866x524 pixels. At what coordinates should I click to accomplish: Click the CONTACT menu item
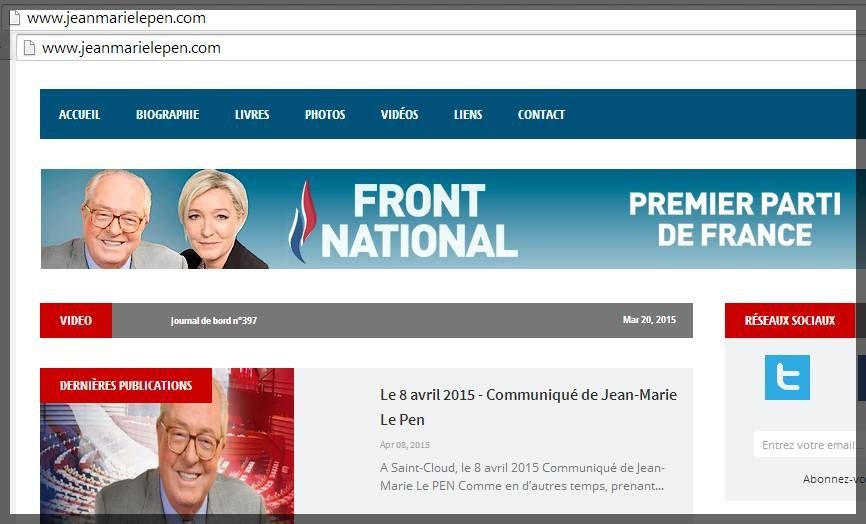click(x=541, y=114)
